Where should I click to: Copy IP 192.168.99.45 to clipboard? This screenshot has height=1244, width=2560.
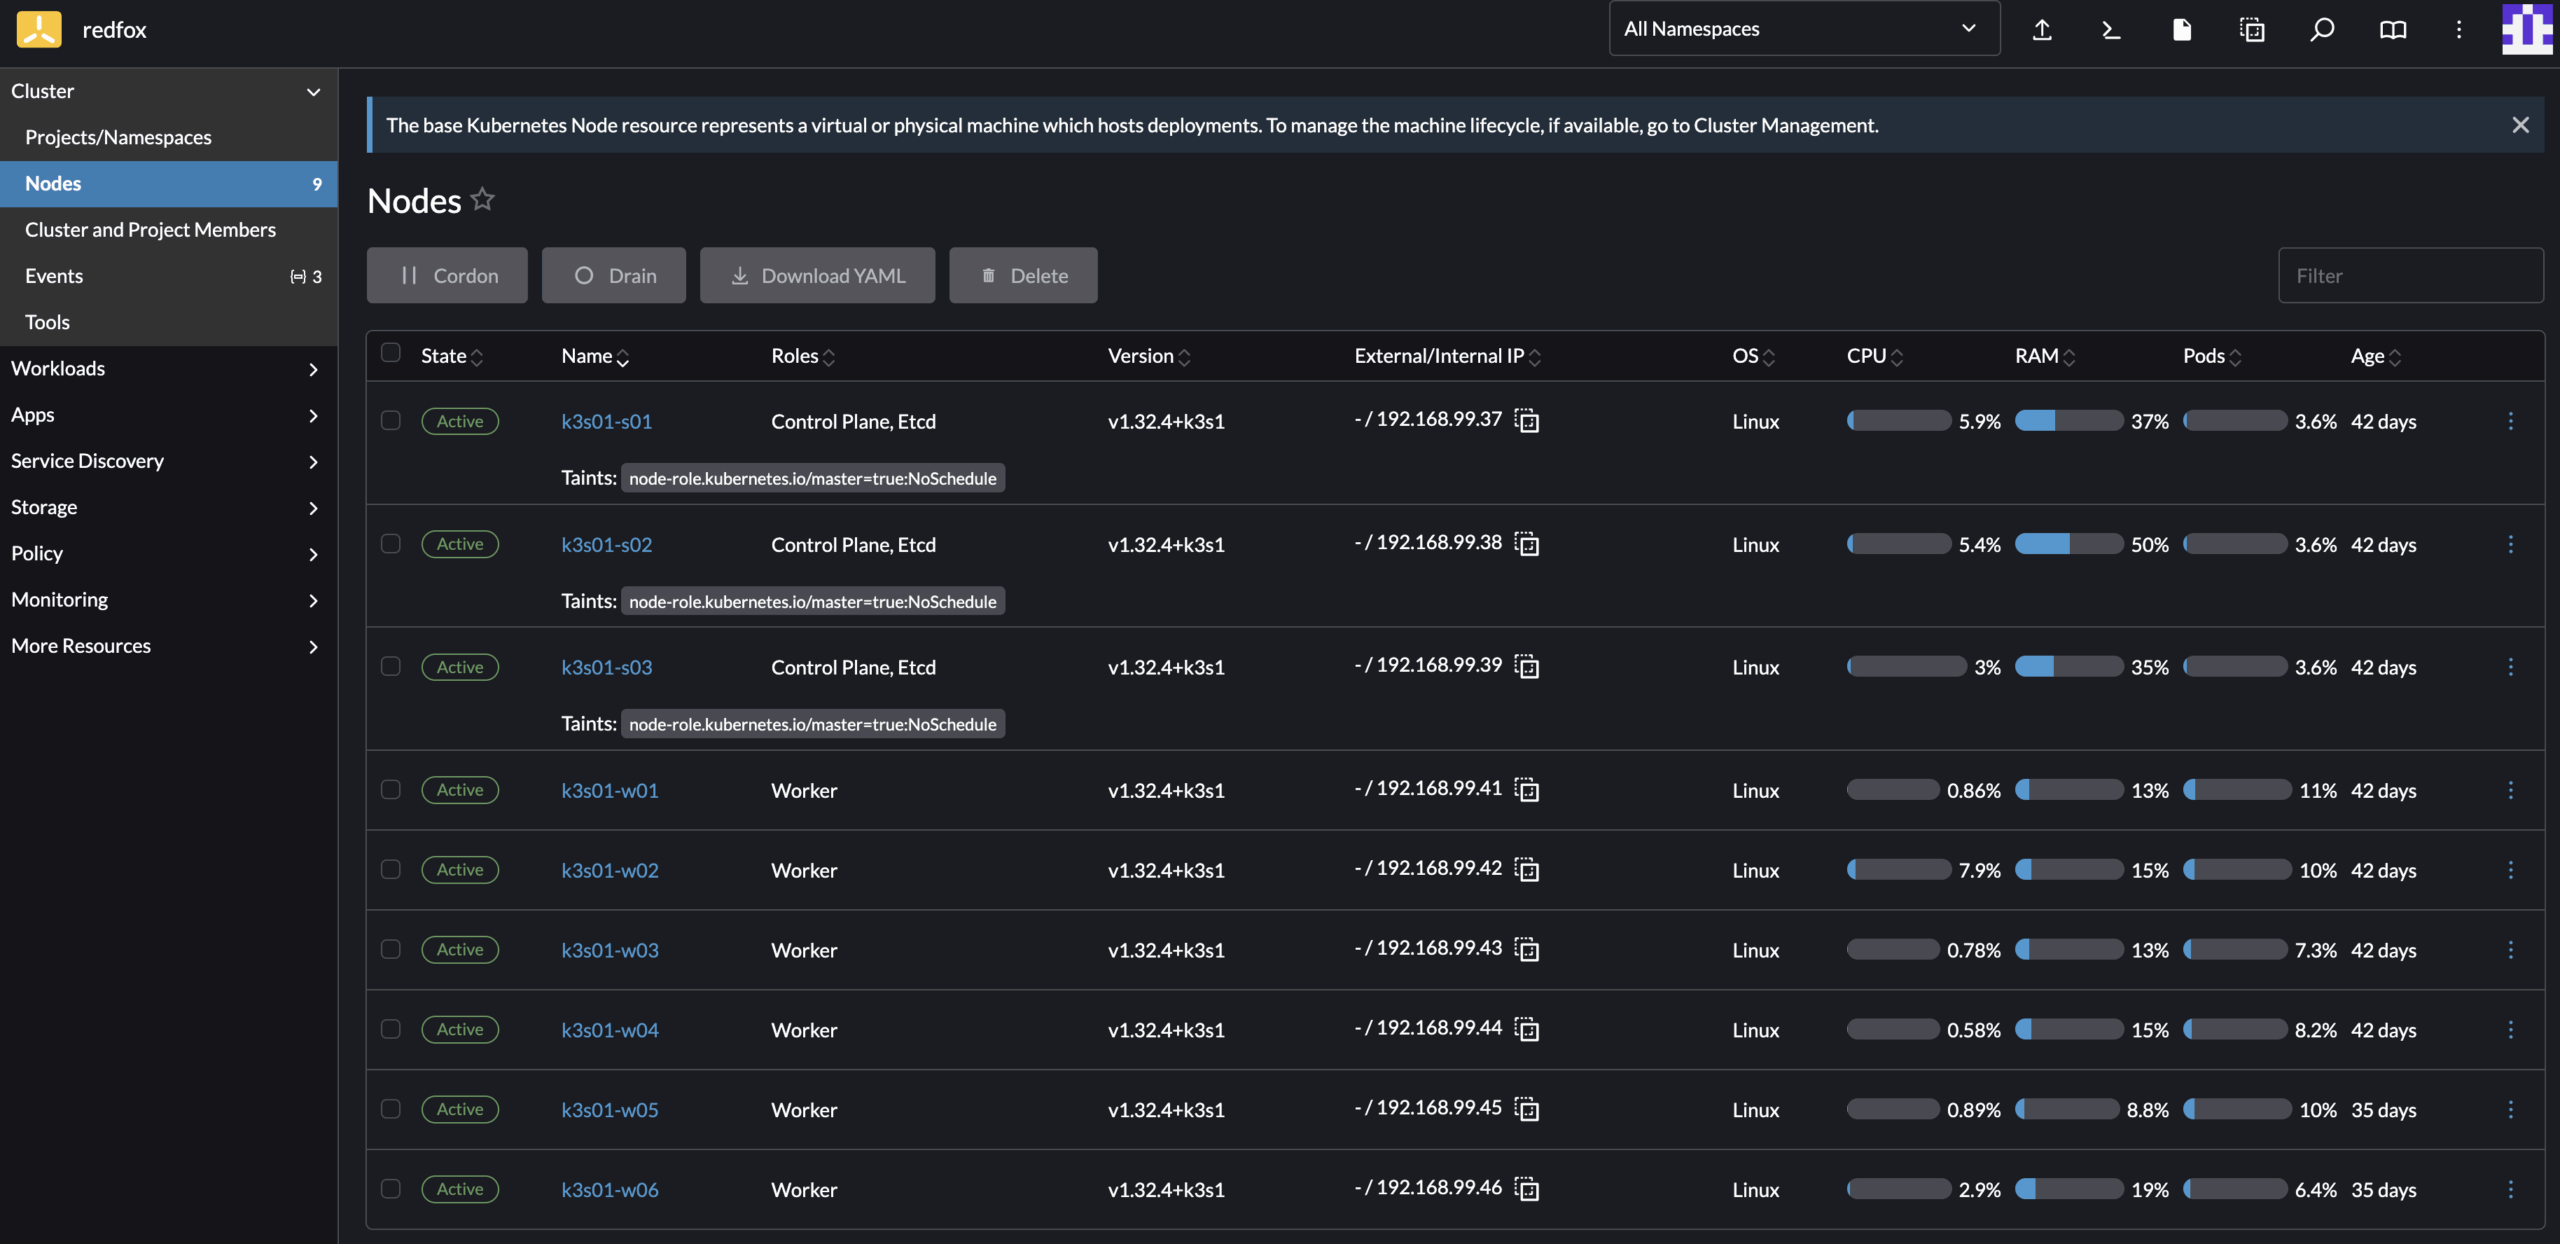coord(1527,1109)
